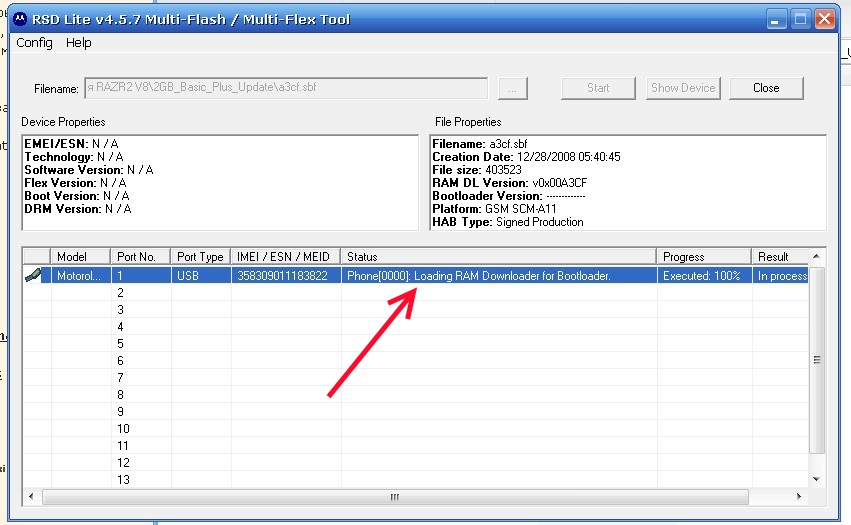Click the horizontal scrollbar left arrow
The width and height of the screenshot is (851, 525).
click(31, 496)
